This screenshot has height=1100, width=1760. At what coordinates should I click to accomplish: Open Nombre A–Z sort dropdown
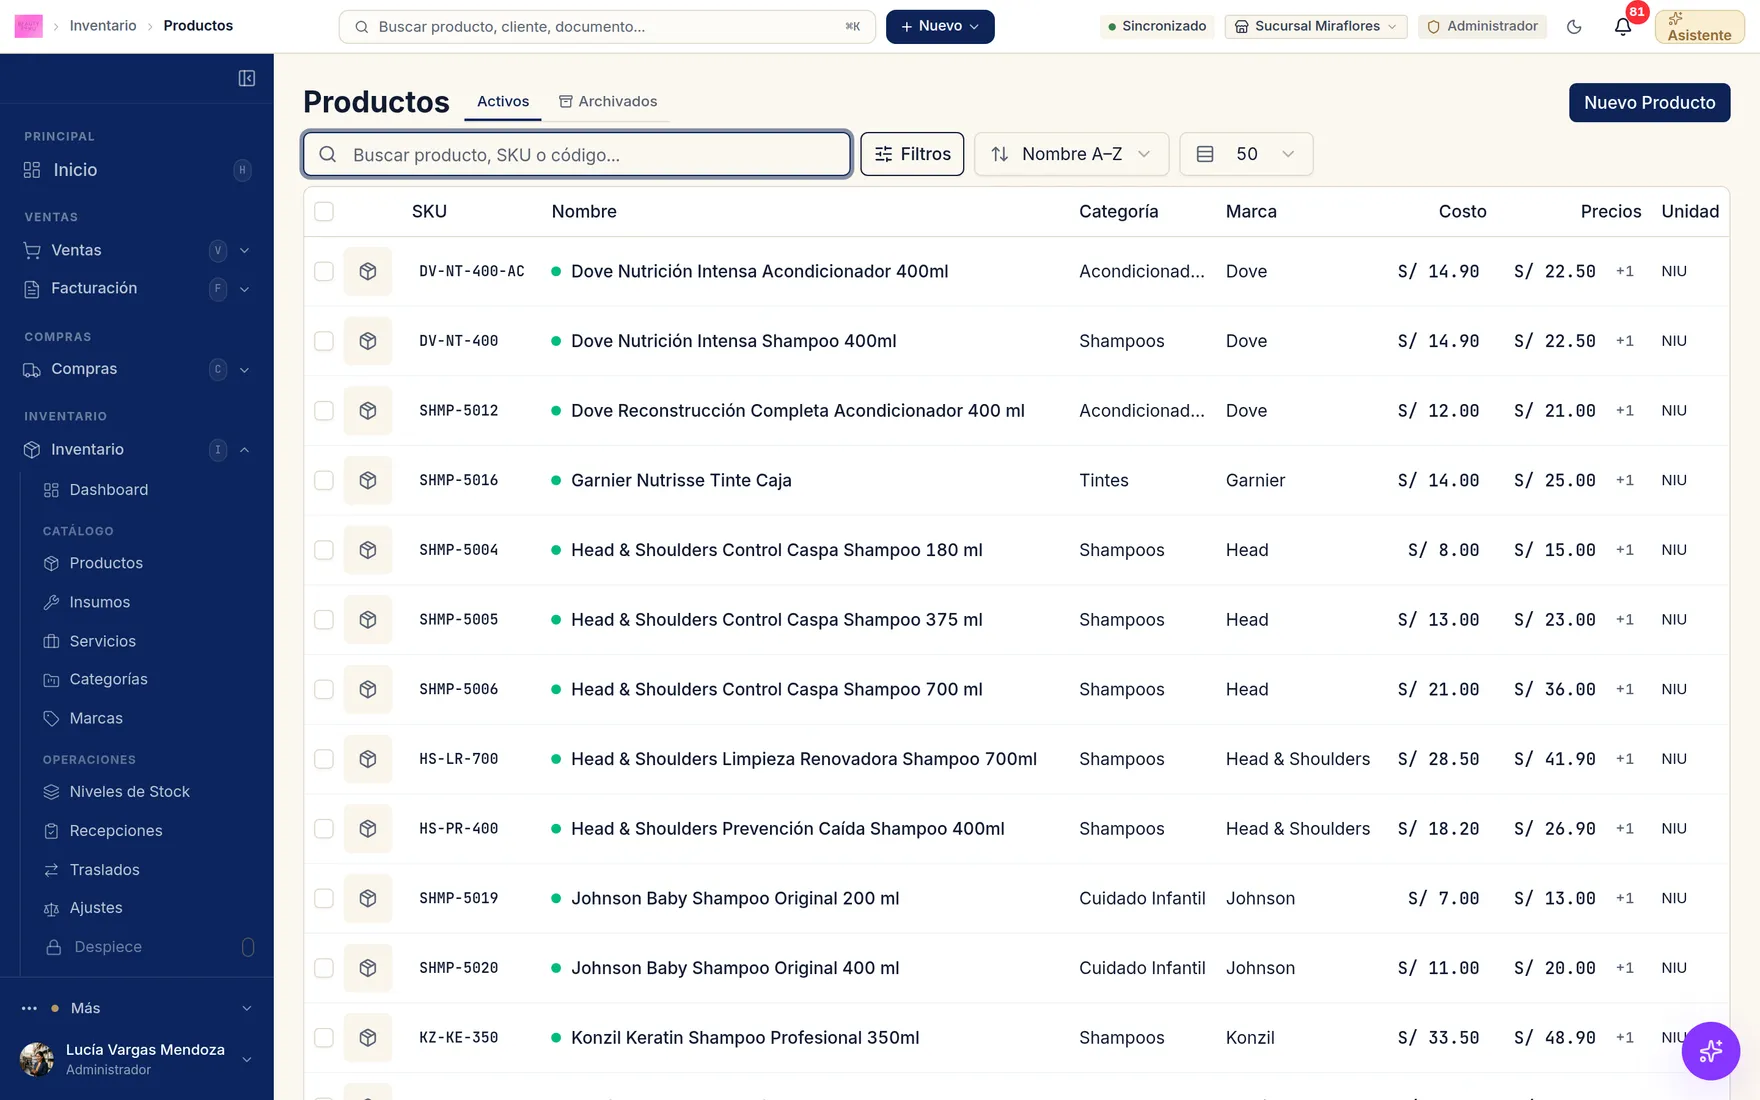tap(1071, 154)
